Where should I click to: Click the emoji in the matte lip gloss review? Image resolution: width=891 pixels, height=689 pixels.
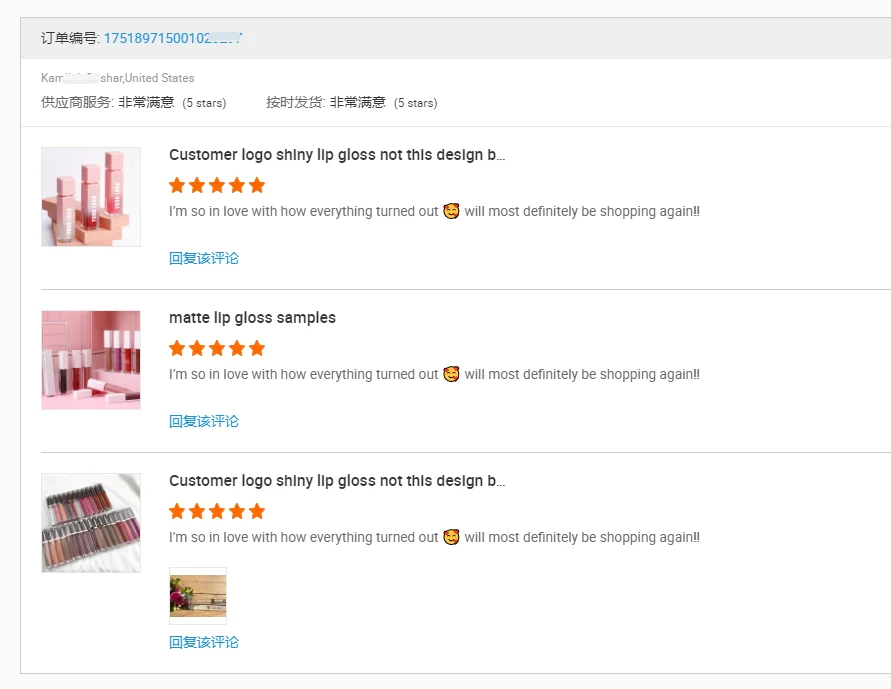(450, 373)
